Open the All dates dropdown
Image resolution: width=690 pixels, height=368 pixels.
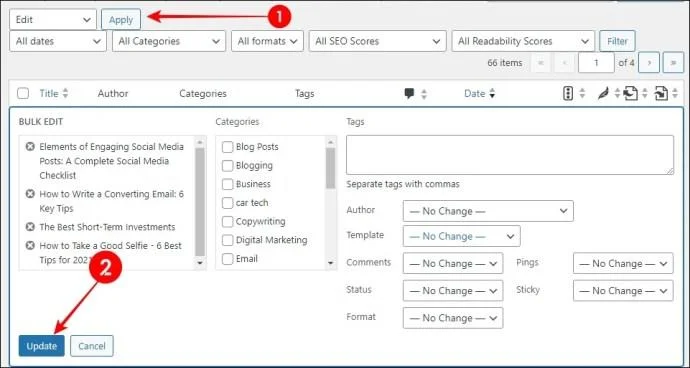click(x=58, y=41)
